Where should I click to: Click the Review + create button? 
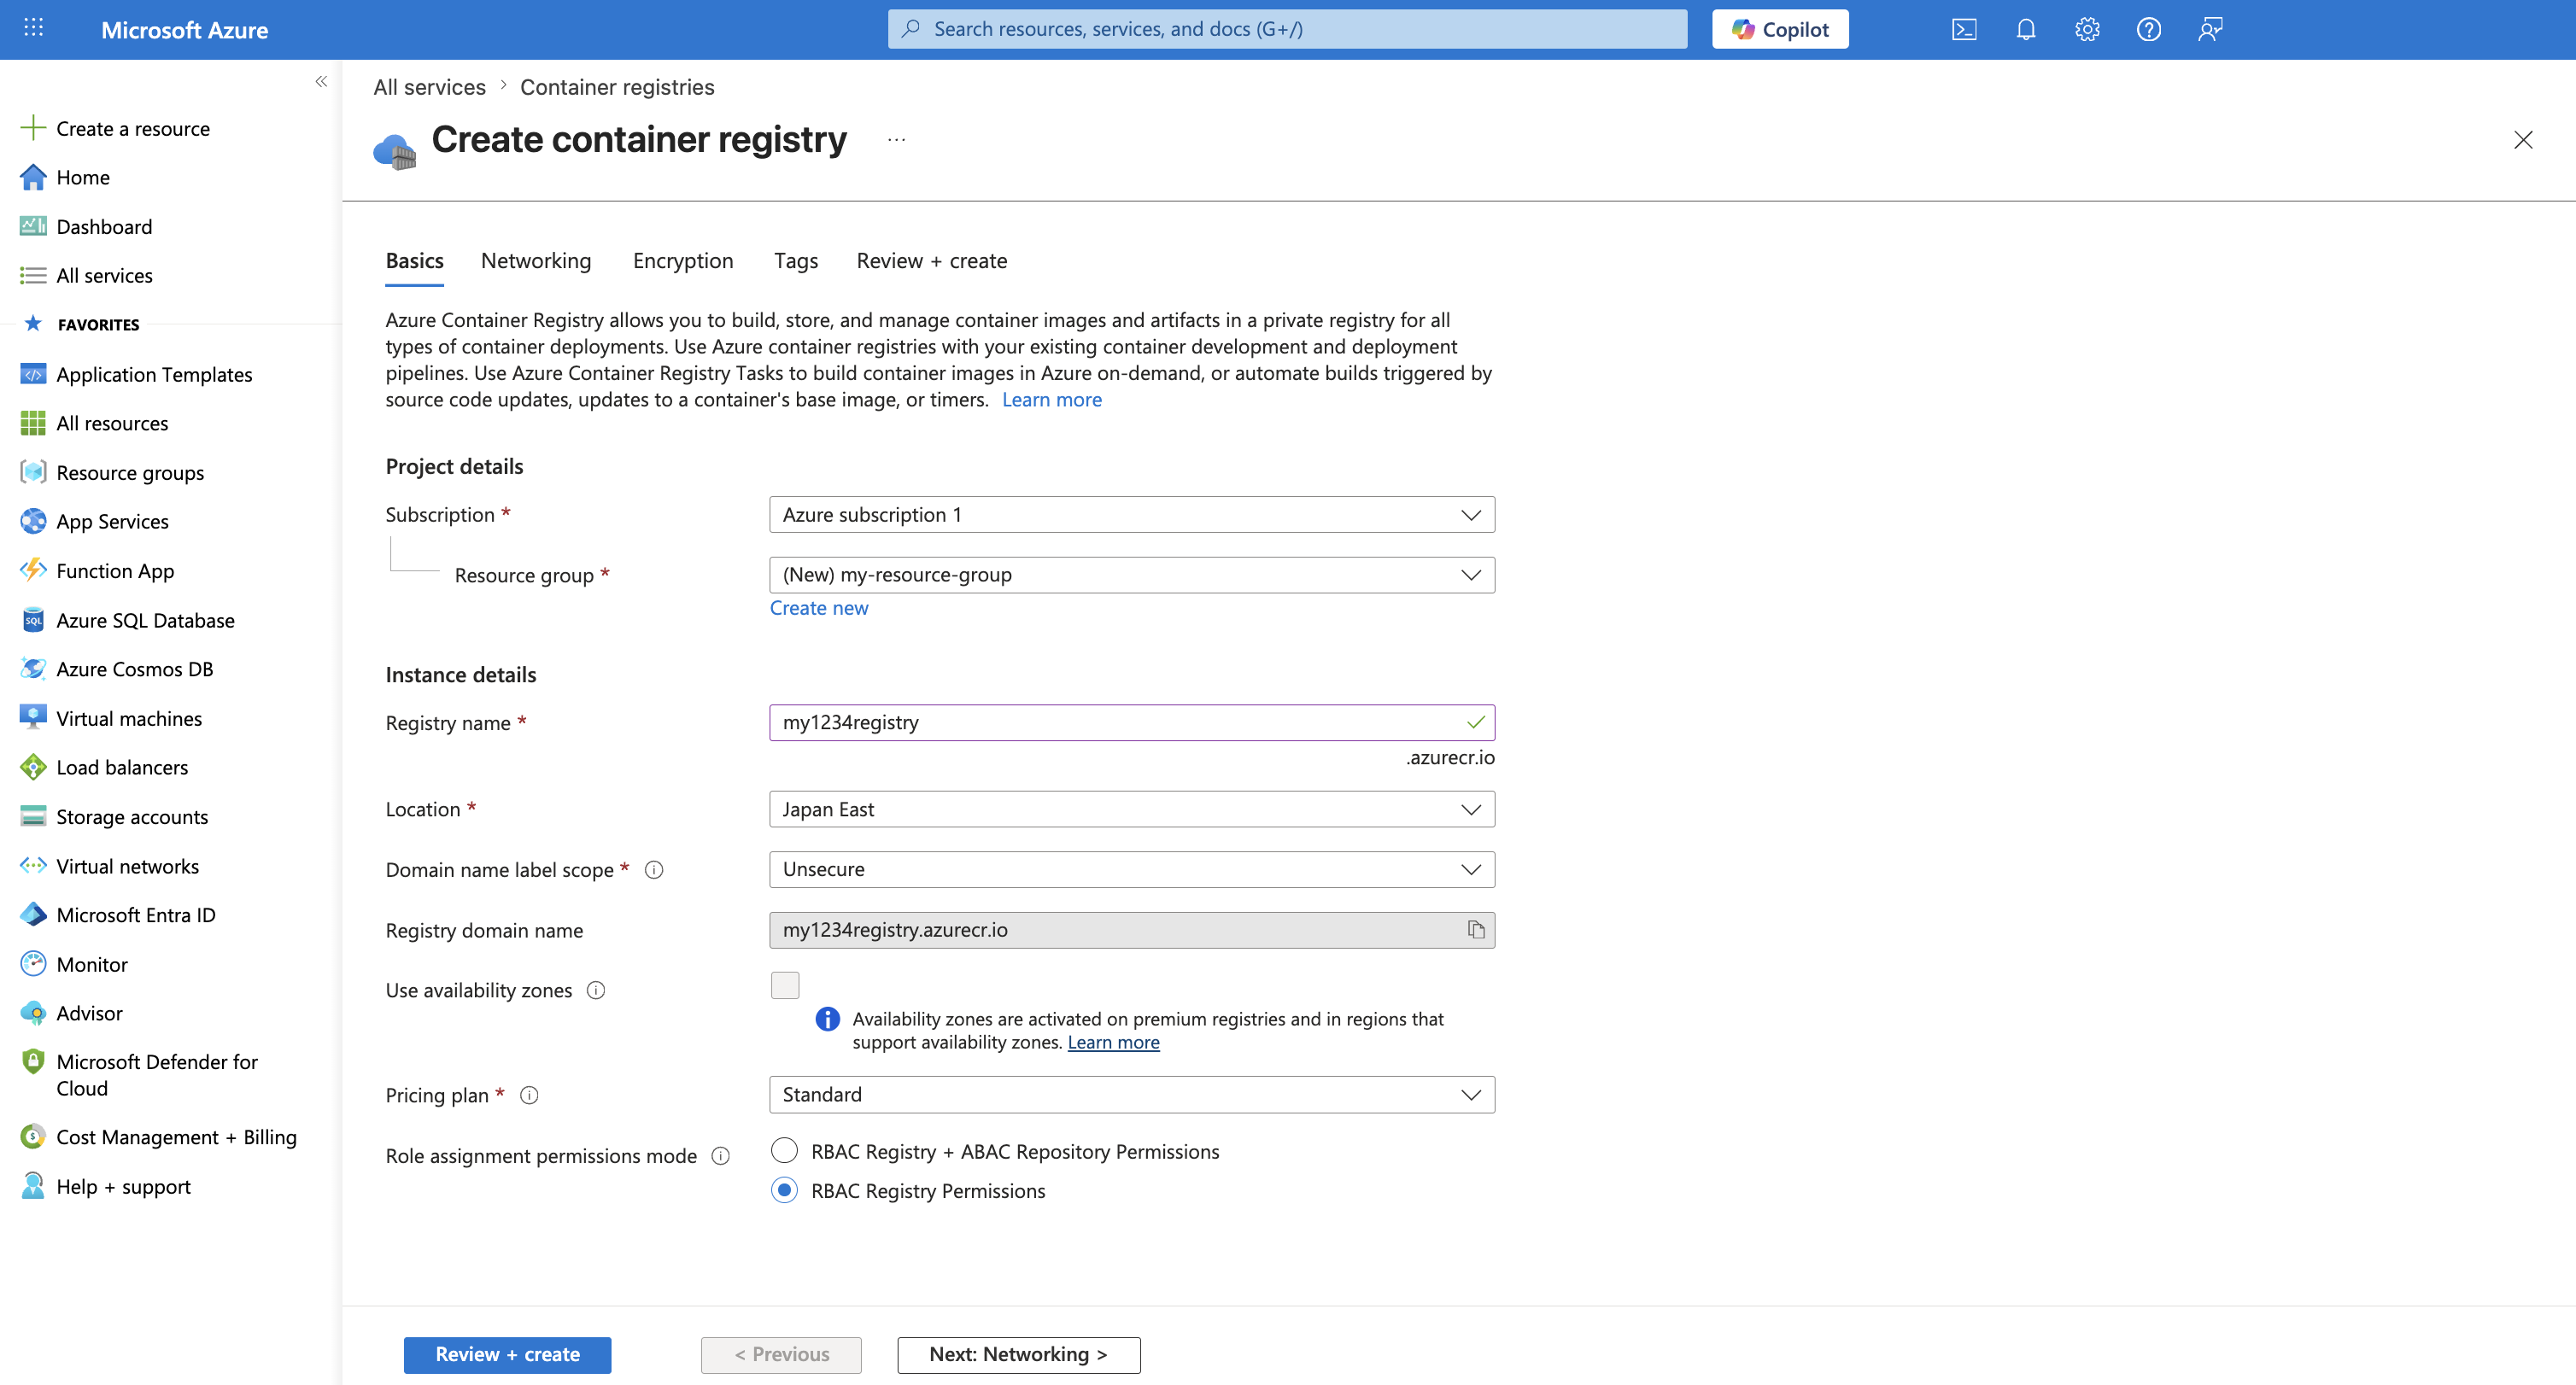[507, 1354]
